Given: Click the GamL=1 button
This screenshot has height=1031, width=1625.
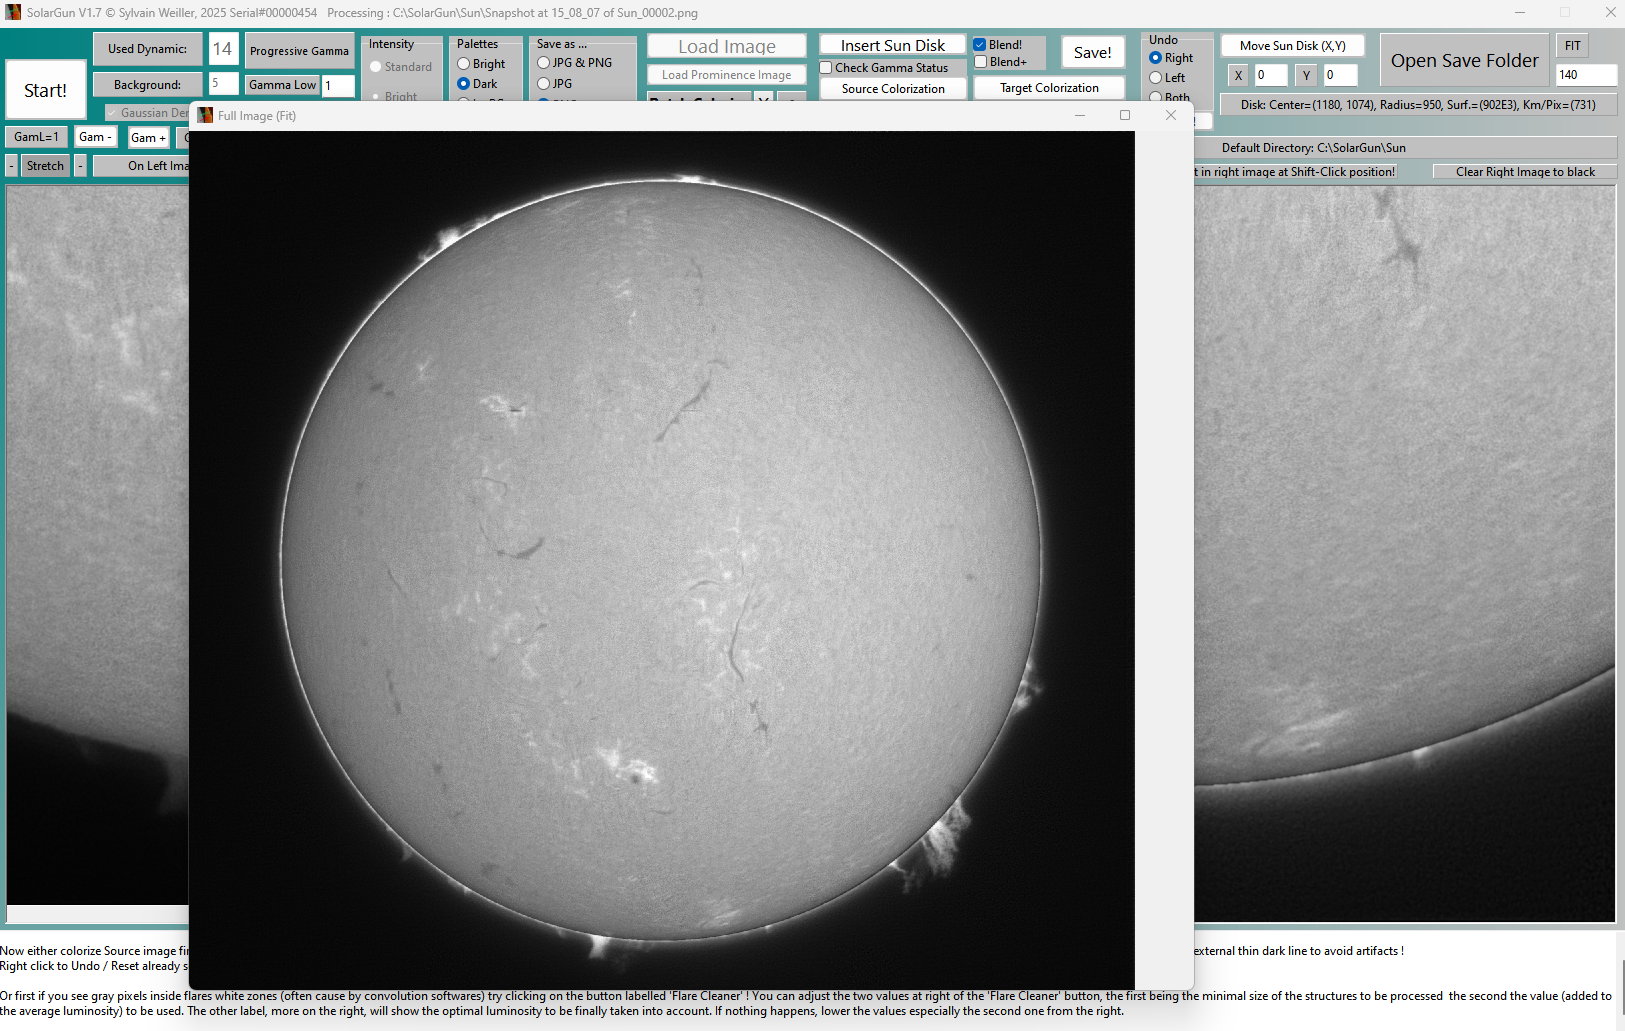Looking at the screenshot, I should (x=37, y=137).
